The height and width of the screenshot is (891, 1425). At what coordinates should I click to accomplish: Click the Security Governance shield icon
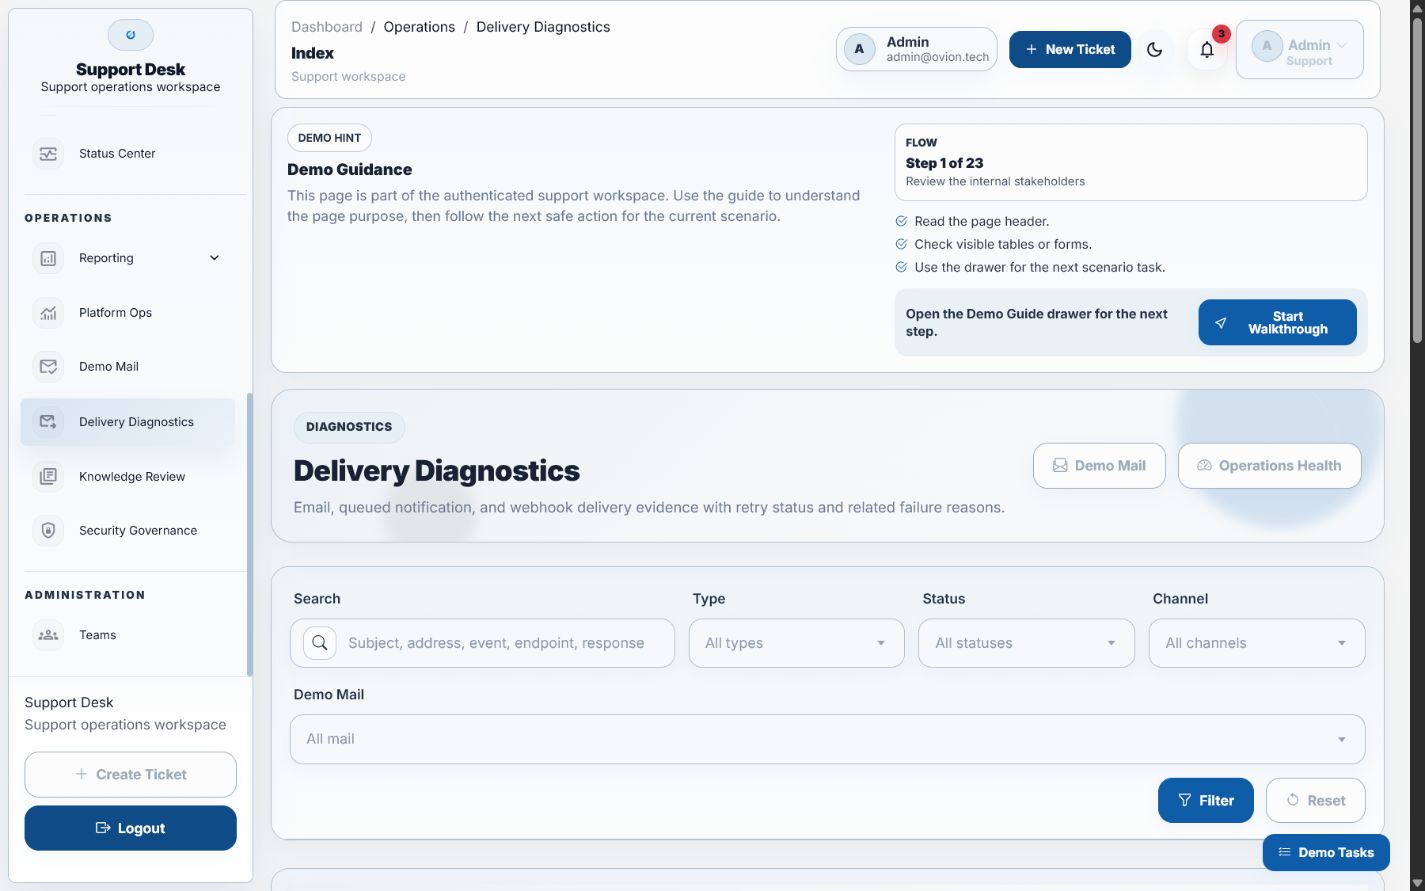point(48,531)
